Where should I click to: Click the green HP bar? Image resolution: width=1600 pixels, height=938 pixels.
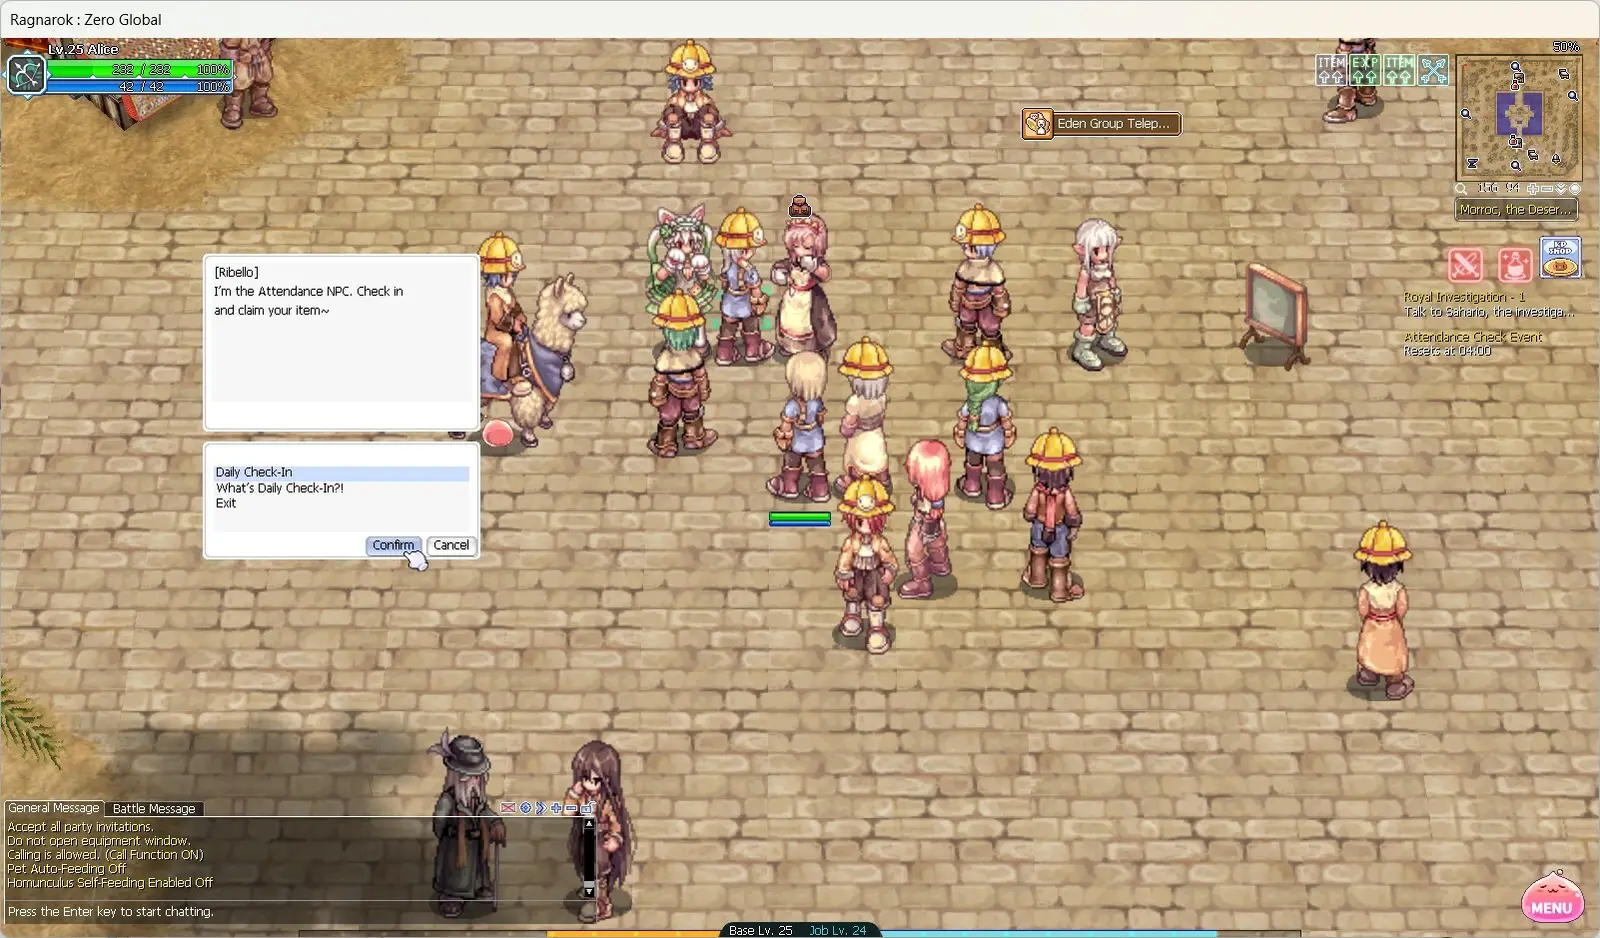[140, 70]
